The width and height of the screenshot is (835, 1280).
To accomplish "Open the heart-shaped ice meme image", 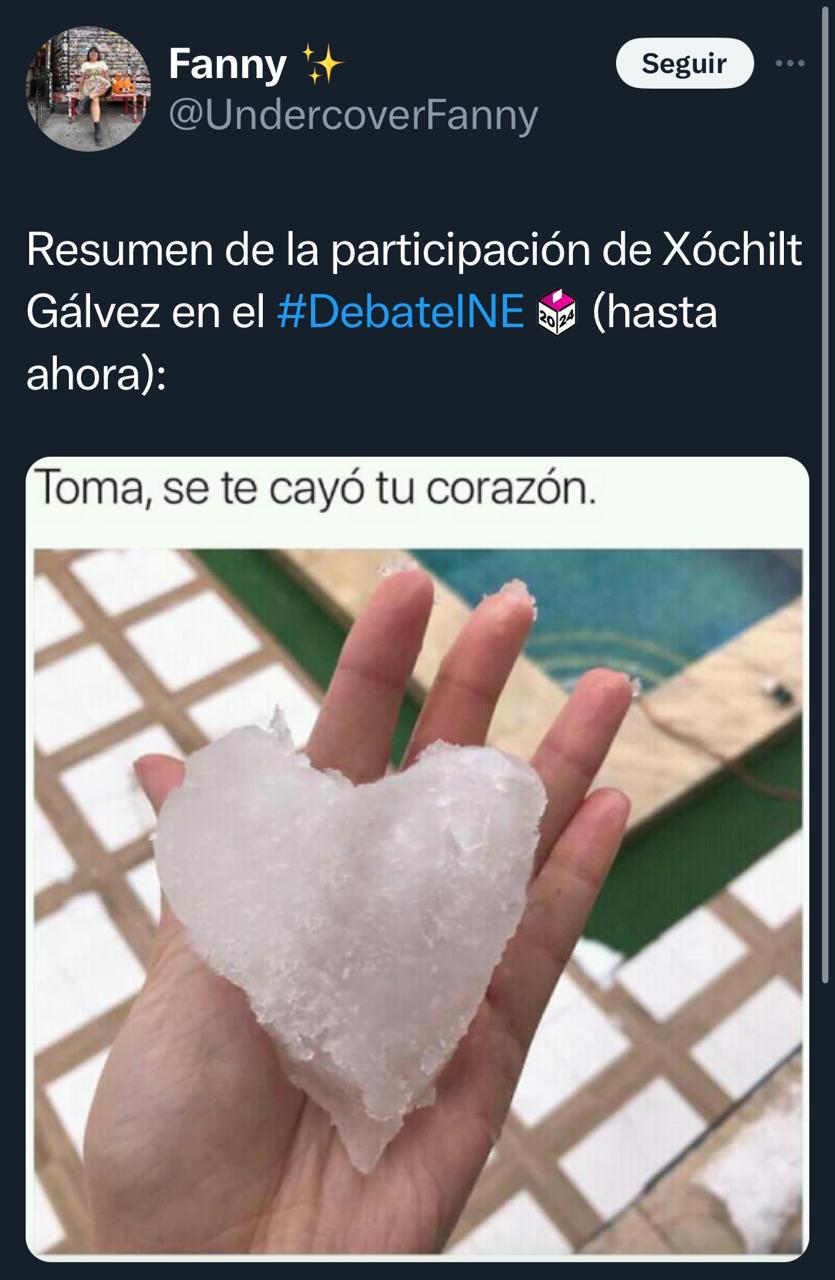I will (x=417, y=859).
